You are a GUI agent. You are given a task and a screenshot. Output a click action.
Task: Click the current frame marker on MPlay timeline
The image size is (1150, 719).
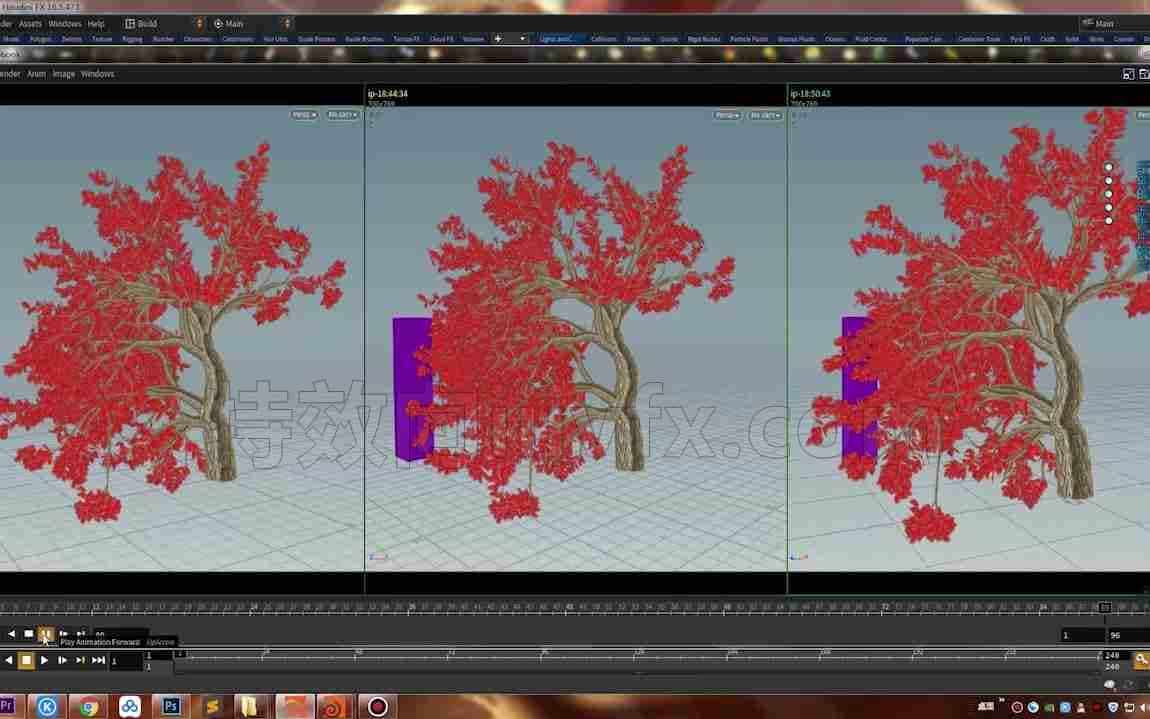click(1105, 607)
